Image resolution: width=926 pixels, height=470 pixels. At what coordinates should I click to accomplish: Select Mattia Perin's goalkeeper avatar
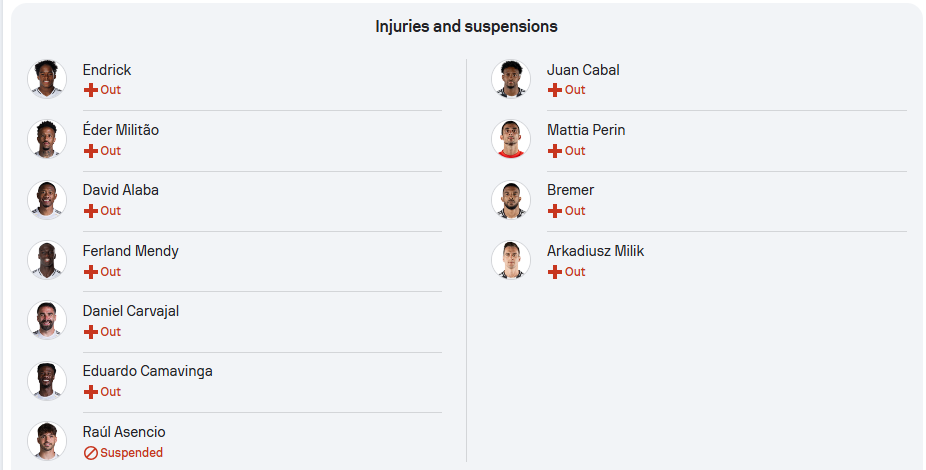[x=511, y=139]
